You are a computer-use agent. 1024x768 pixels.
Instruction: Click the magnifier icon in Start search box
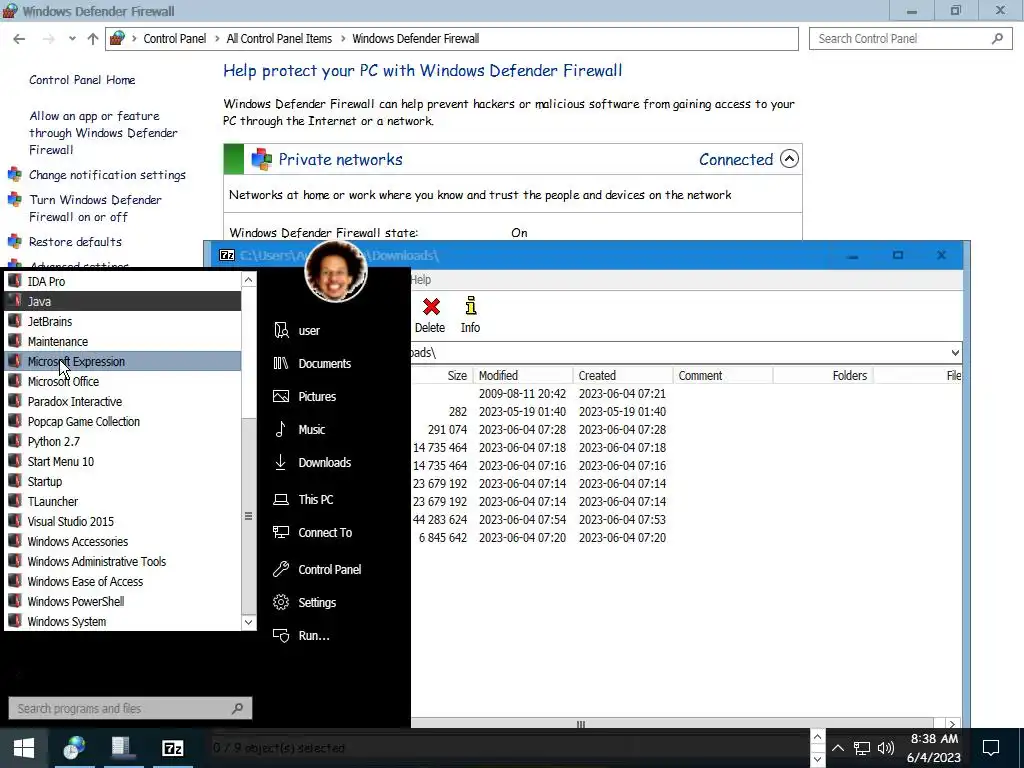pyautogui.click(x=238, y=709)
